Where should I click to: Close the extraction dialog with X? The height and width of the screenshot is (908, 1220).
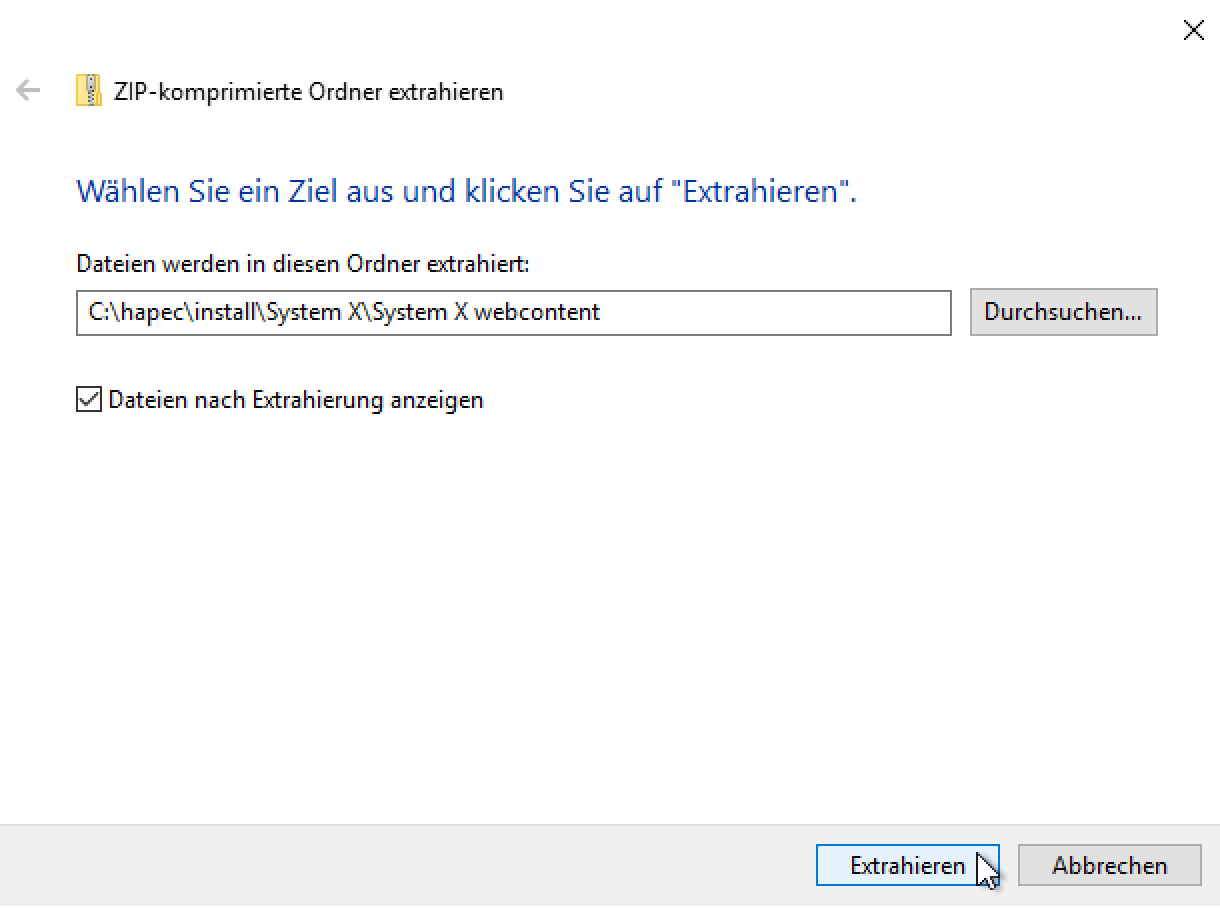click(x=1193, y=30)
